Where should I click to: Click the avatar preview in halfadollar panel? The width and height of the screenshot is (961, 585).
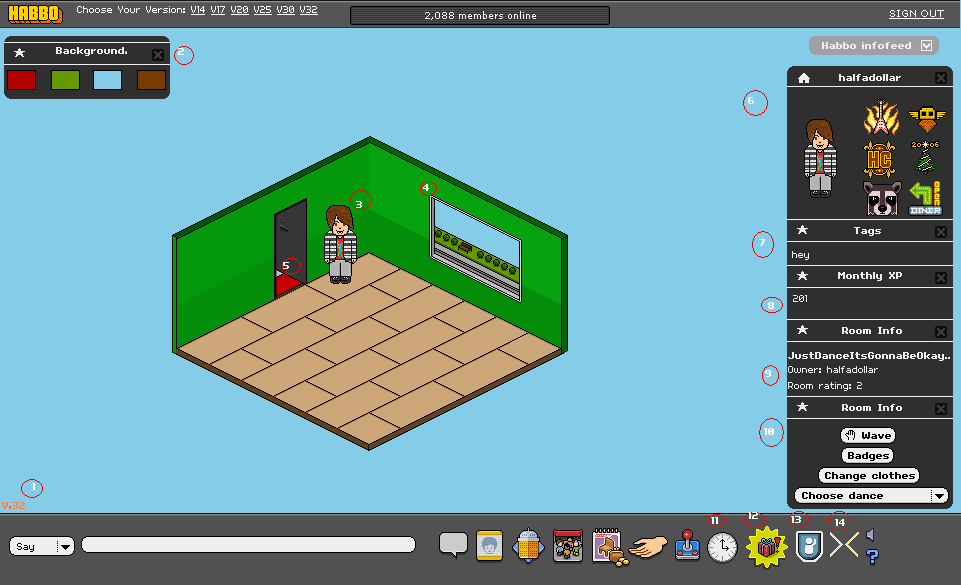tap(820, 158)
